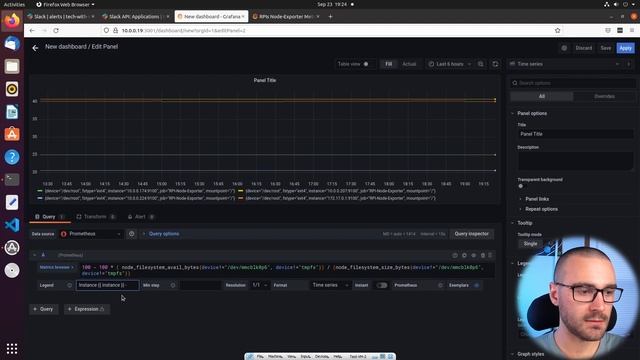
Task: Duplicate query A icon
Action: 464,255
